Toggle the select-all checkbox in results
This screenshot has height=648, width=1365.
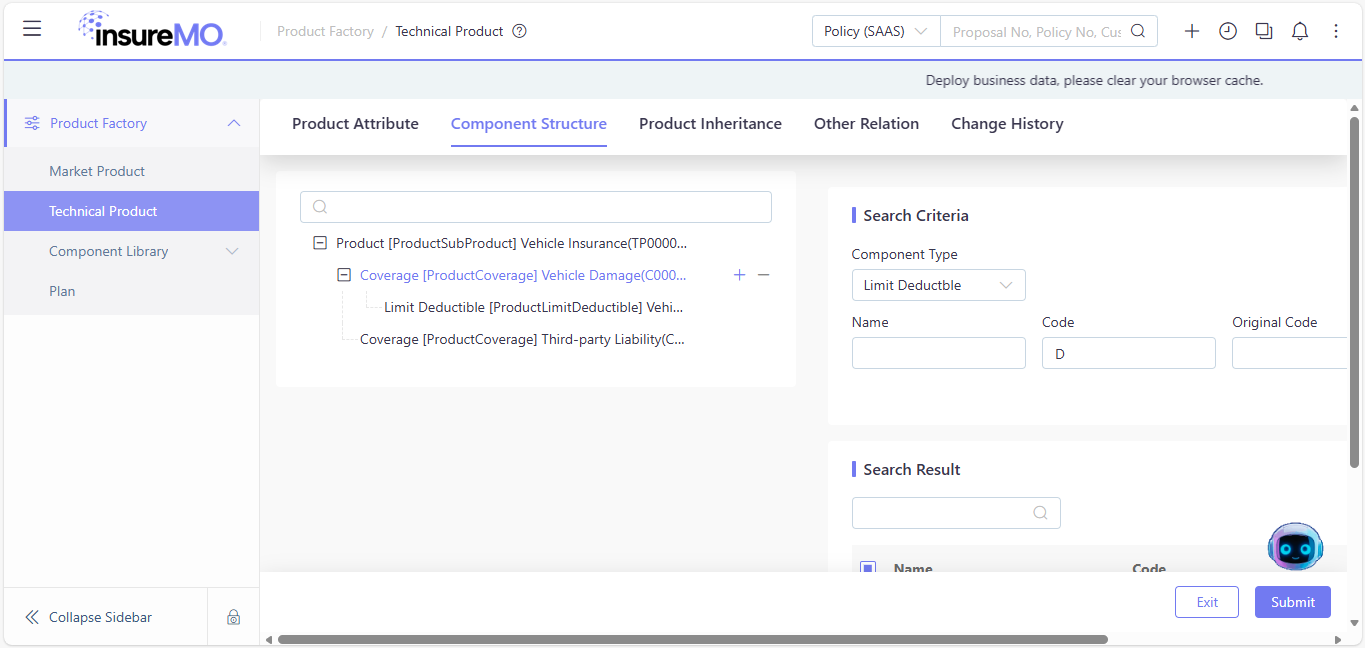coord(868,568)
